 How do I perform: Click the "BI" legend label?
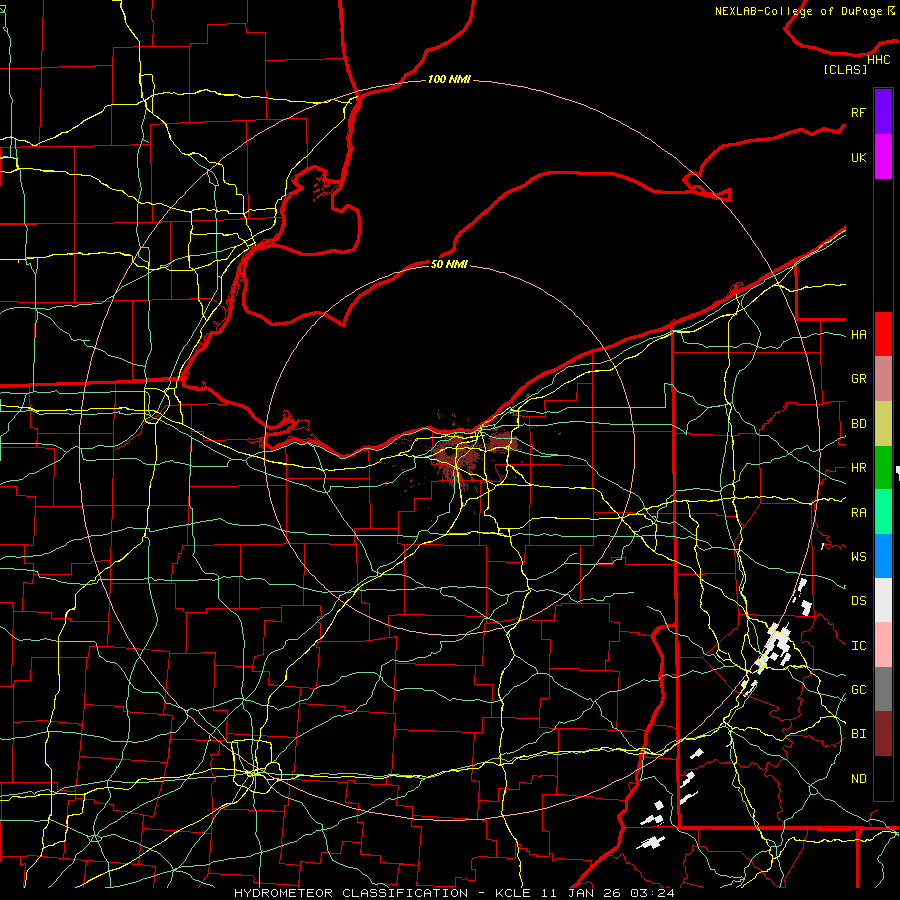pyautogui.click(x=859, y=734)
